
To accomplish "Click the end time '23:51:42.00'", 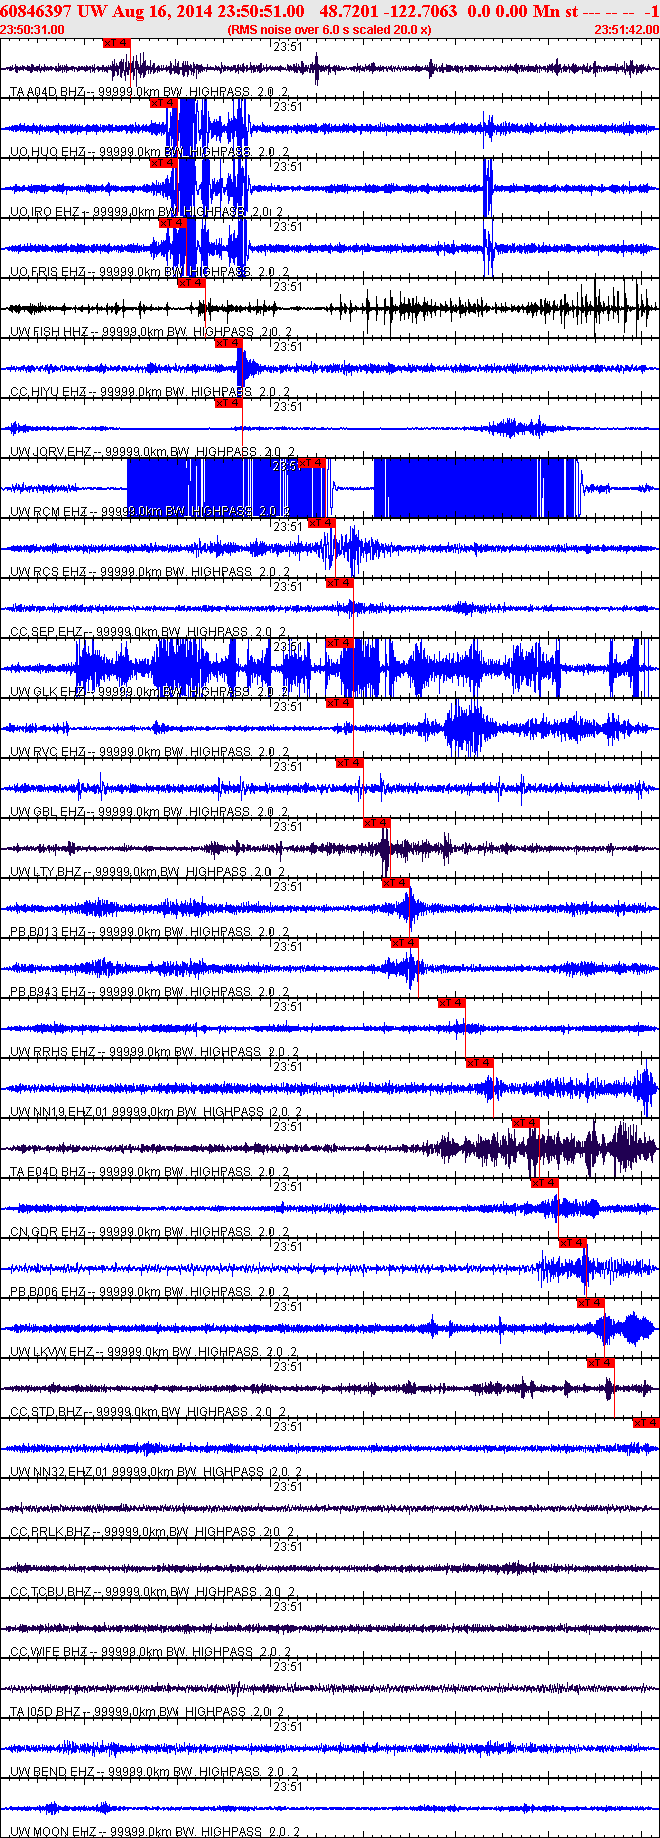I will 626,30.
